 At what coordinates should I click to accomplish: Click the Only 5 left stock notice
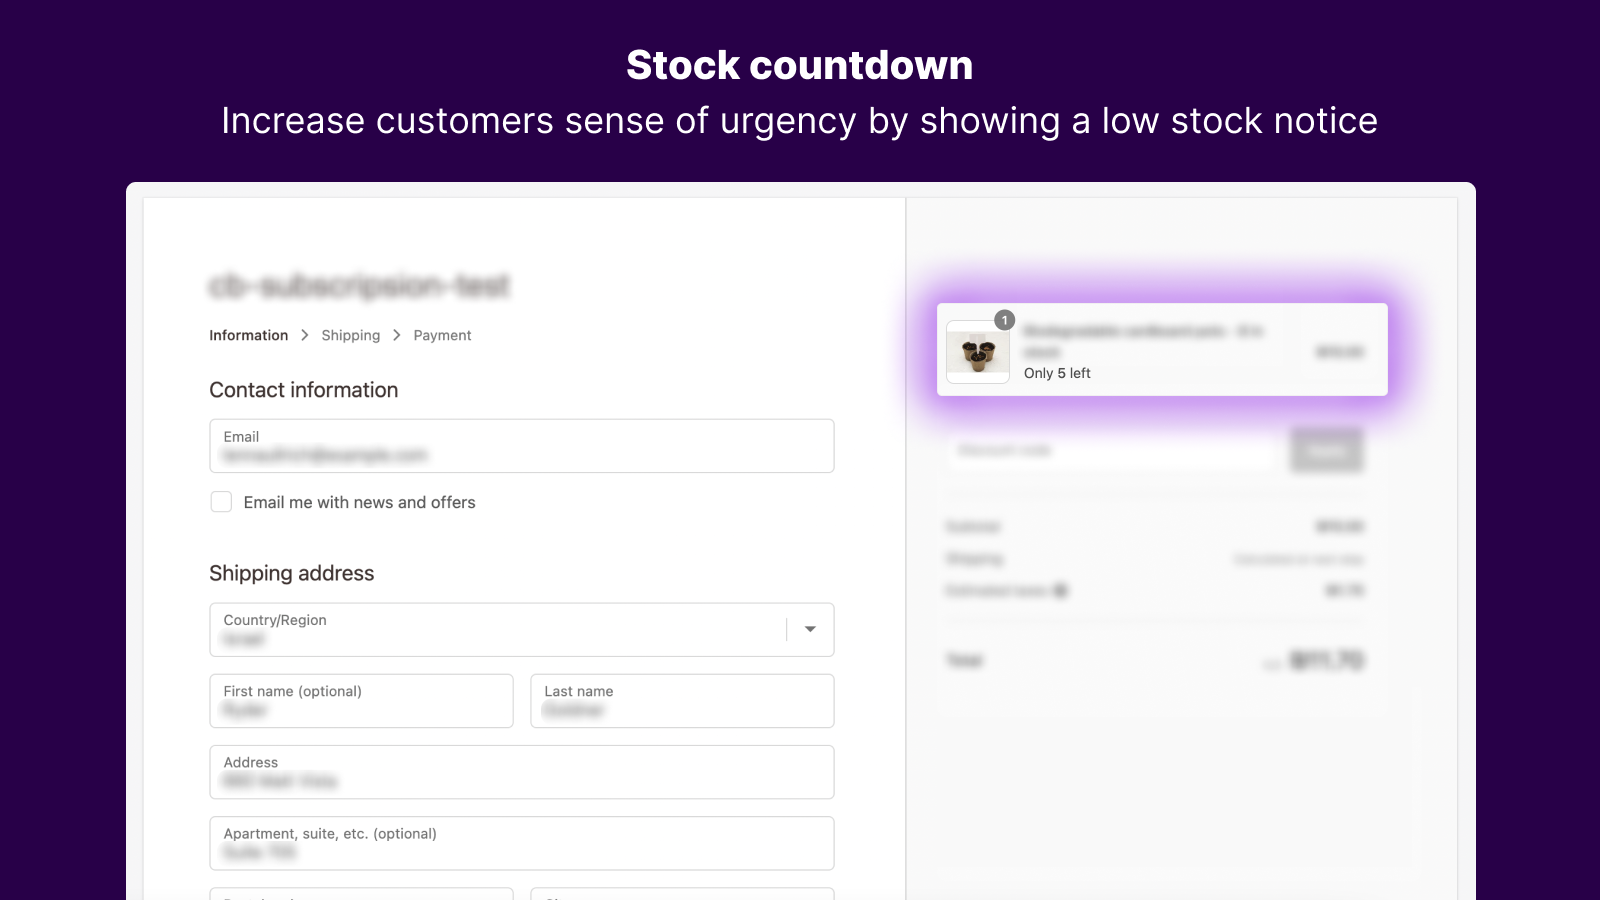tap(1056, 372)
